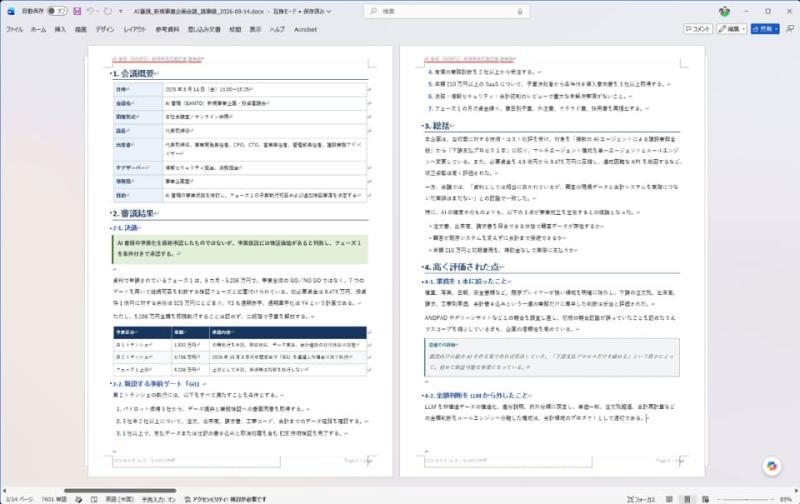Click the Undo arrow icon
800x504 pixels.
click(x=90, y=11)
